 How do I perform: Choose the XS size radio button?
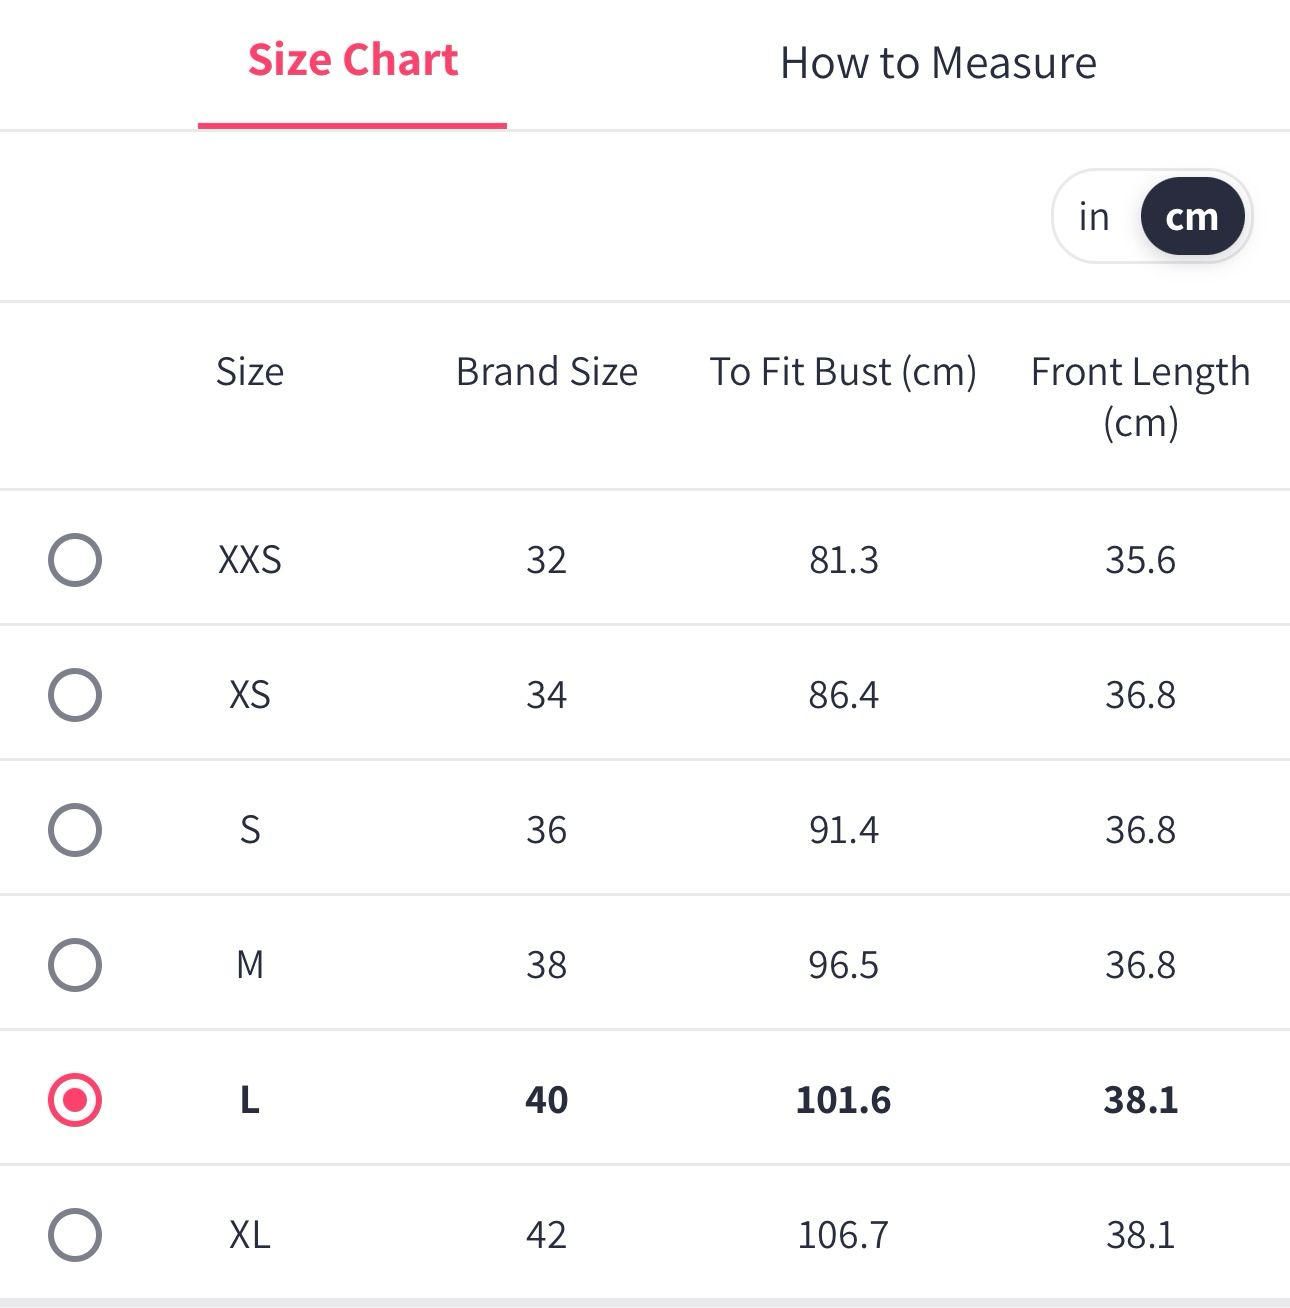pos(75,694)
